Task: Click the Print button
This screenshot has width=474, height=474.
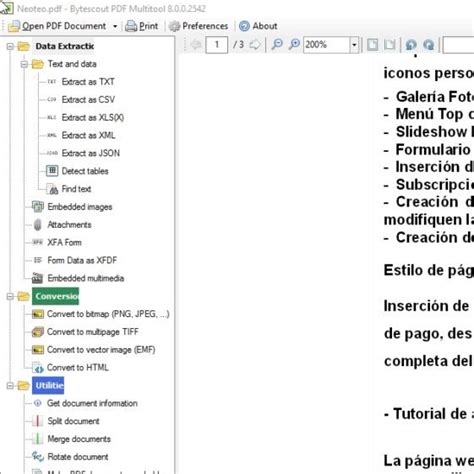Action: 141,26
